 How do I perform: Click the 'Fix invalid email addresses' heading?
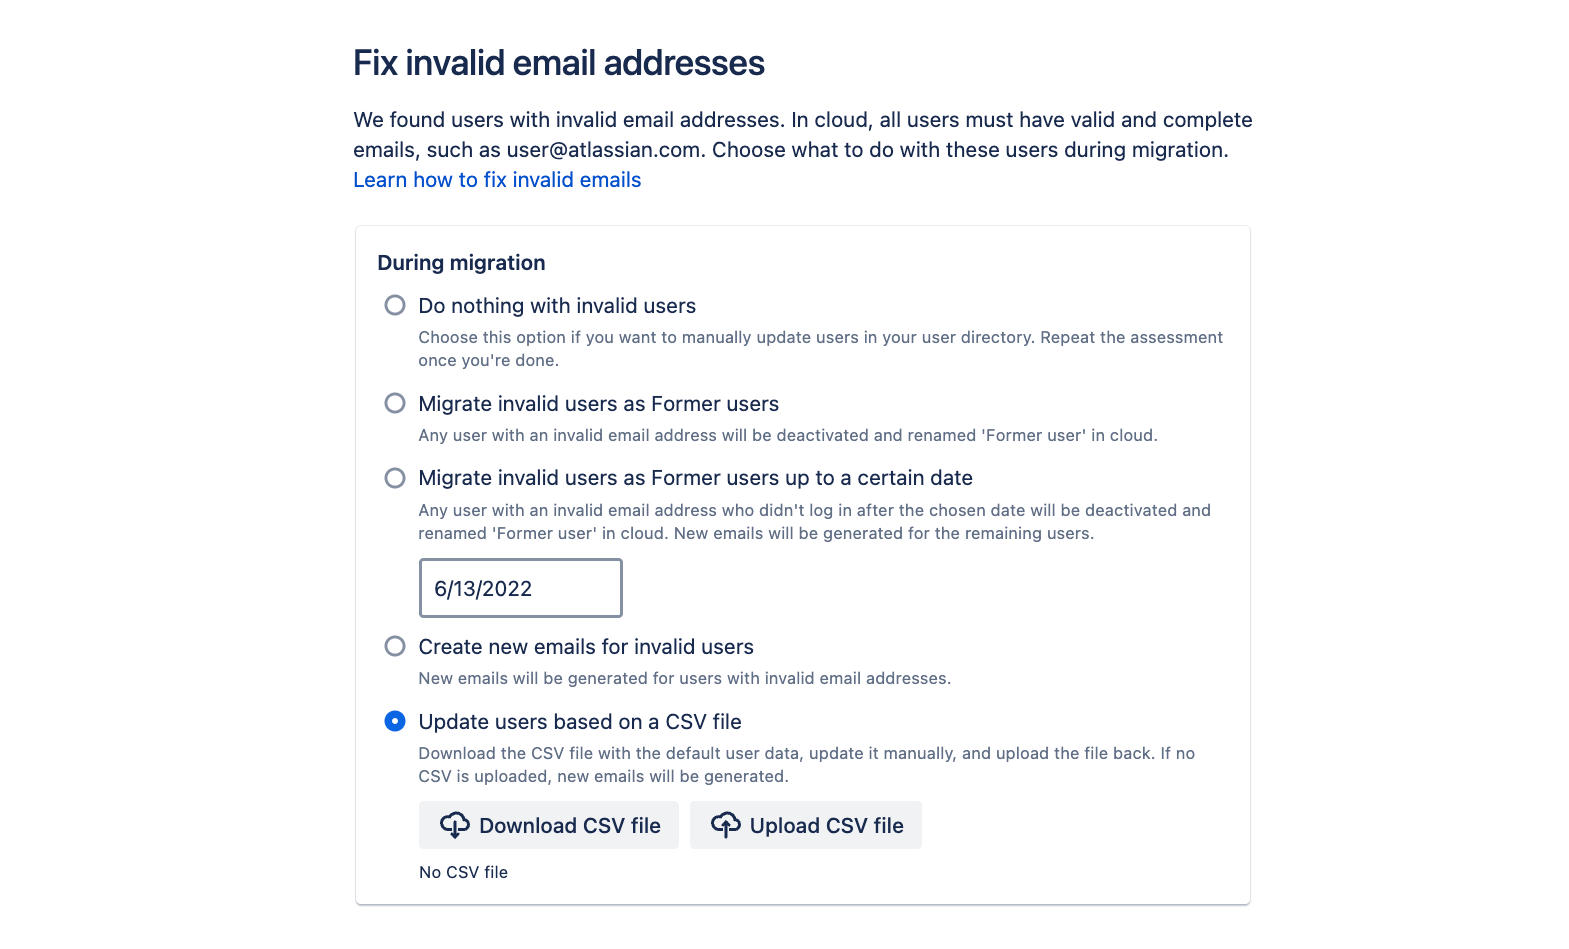(557, 62)
